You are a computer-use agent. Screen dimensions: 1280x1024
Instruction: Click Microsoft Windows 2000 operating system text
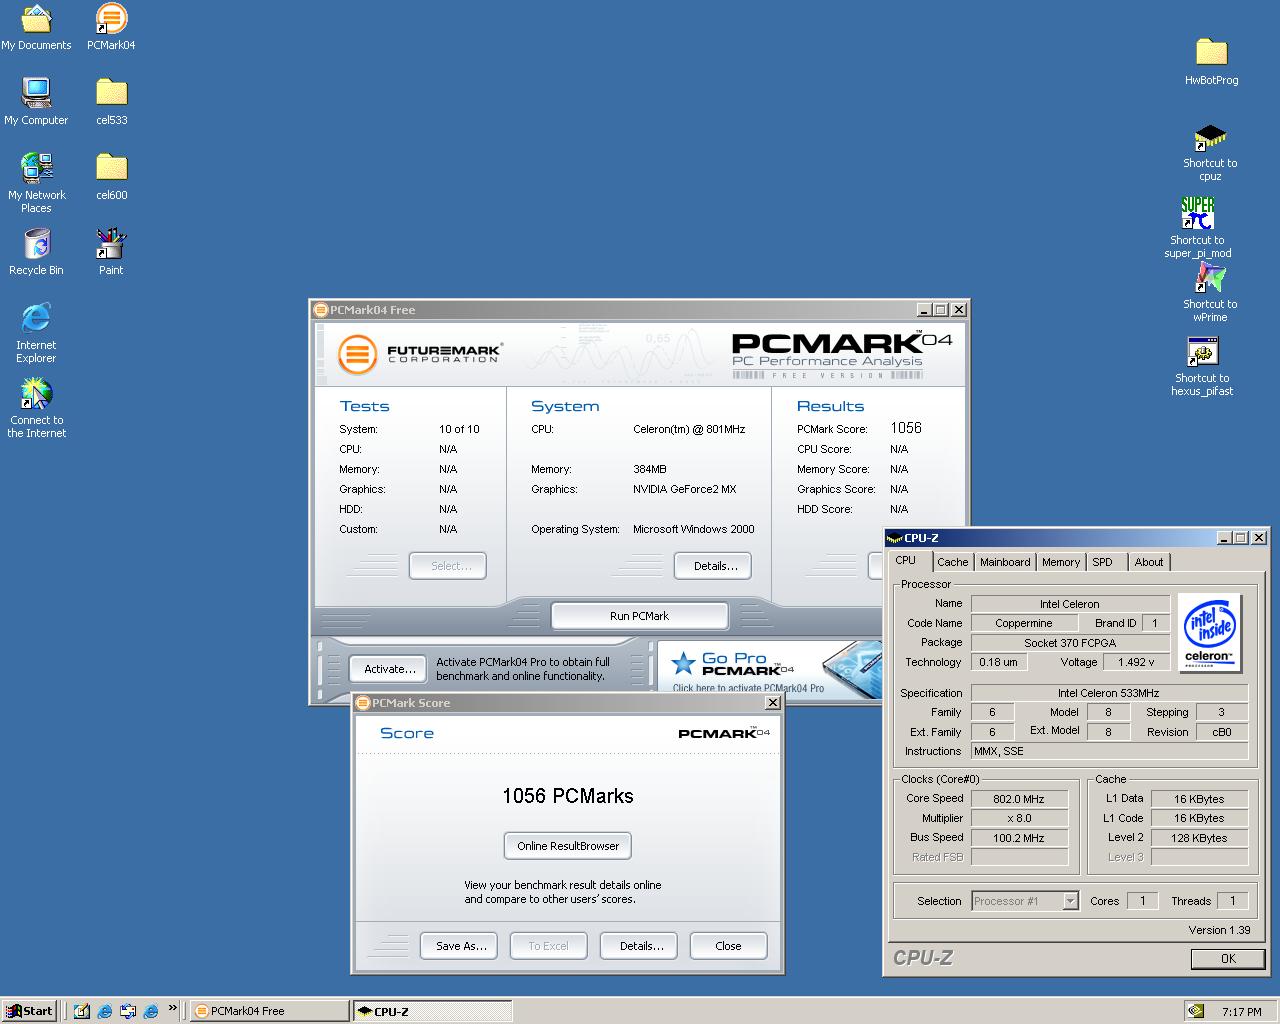693,529
